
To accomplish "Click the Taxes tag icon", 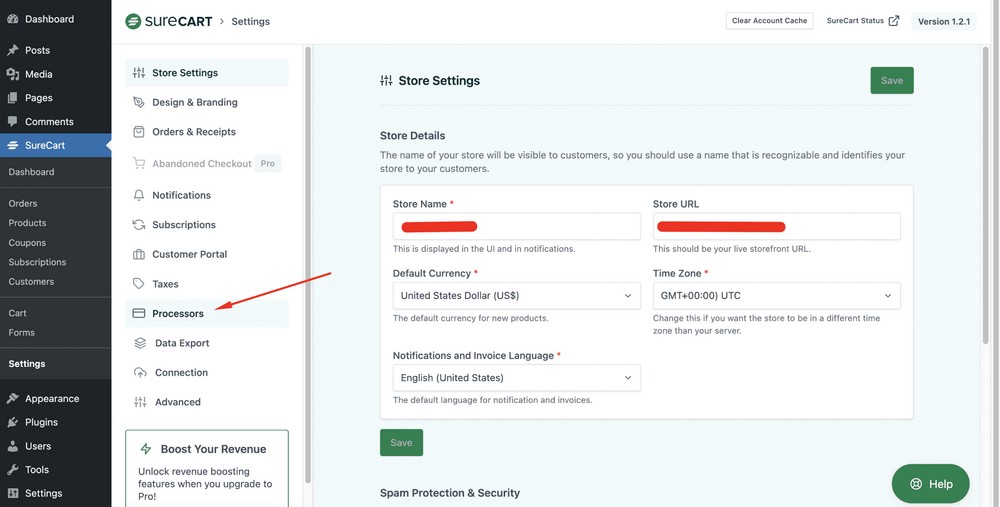I will [x=139, y=284].
